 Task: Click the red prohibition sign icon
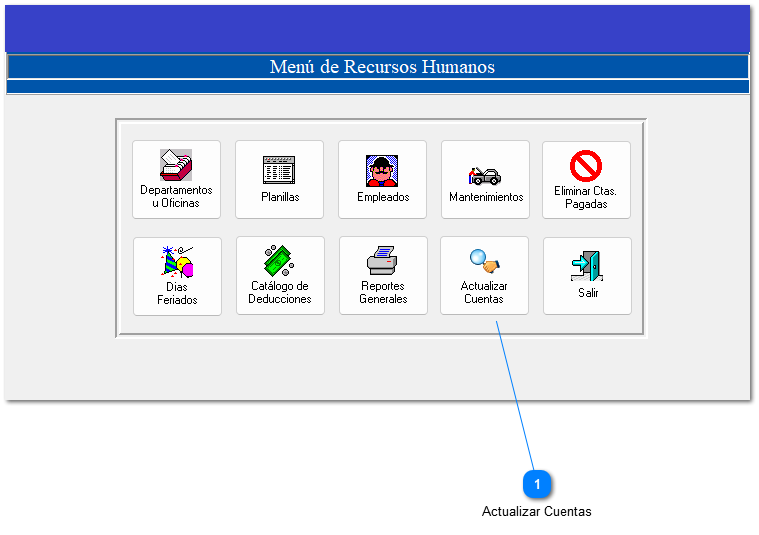click(x=585, y=166)
